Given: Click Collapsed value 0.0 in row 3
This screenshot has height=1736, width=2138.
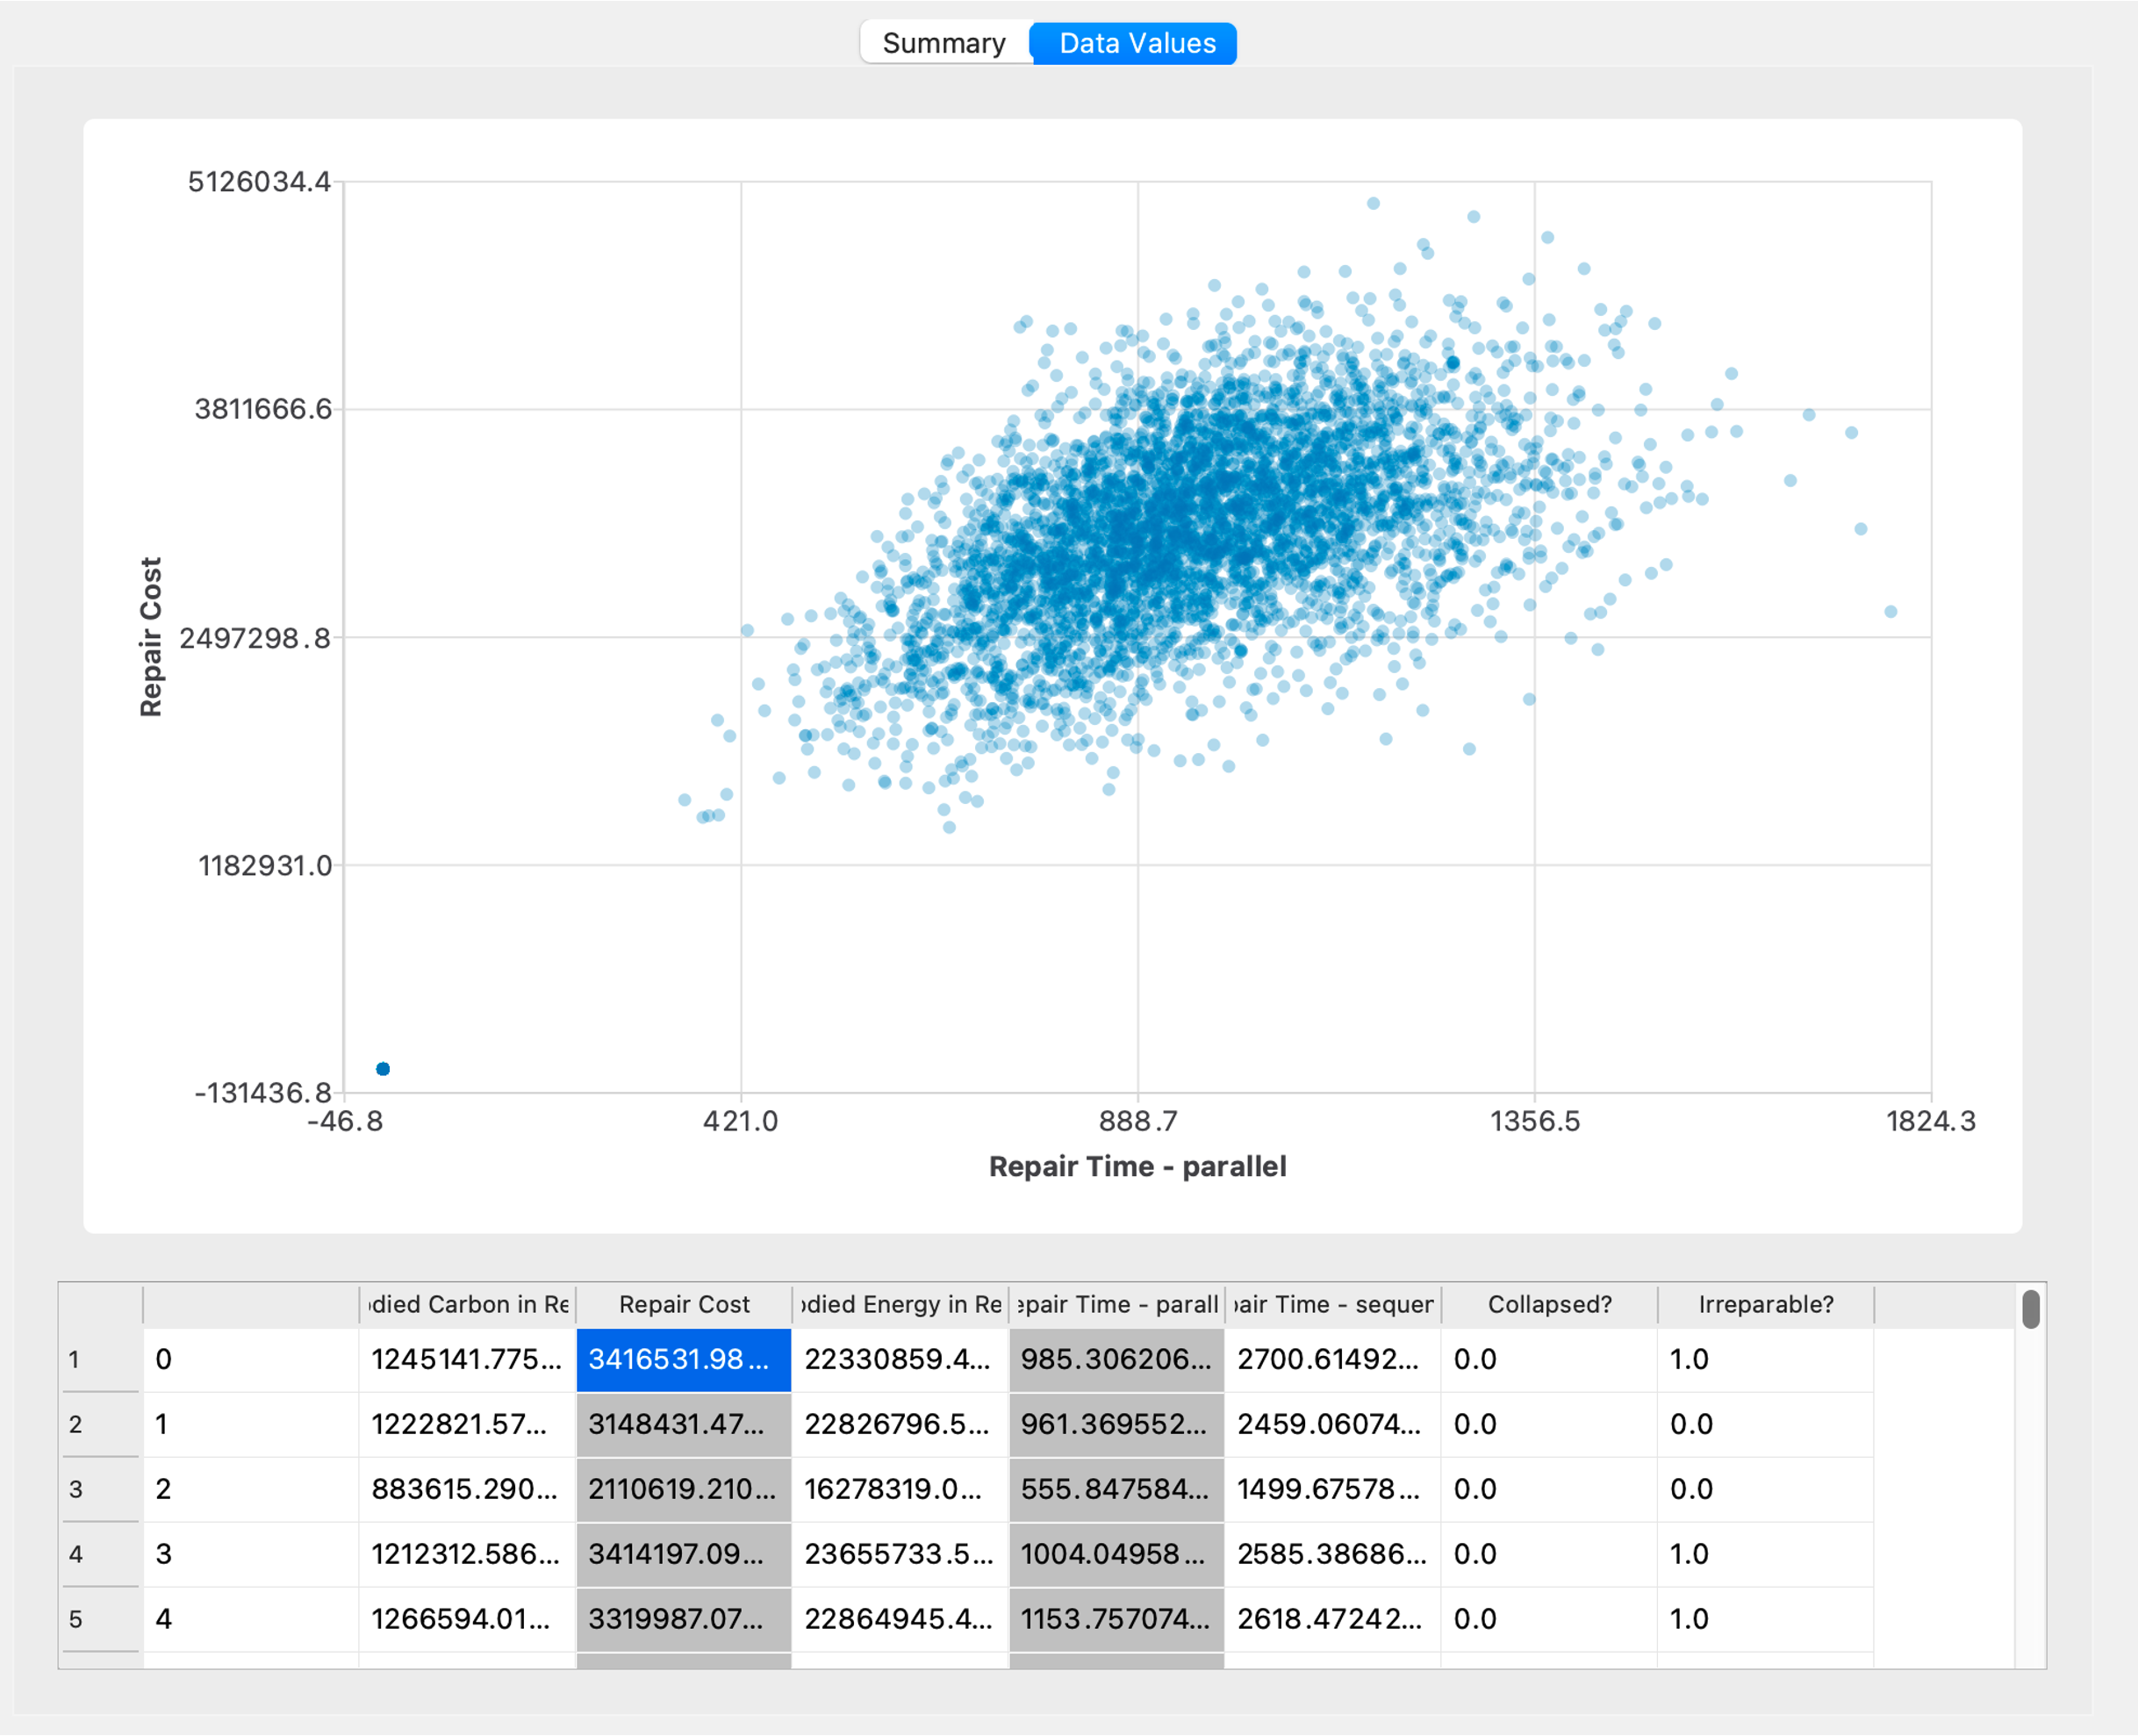Looking at the screenshot, I should pos(1549,1489).
